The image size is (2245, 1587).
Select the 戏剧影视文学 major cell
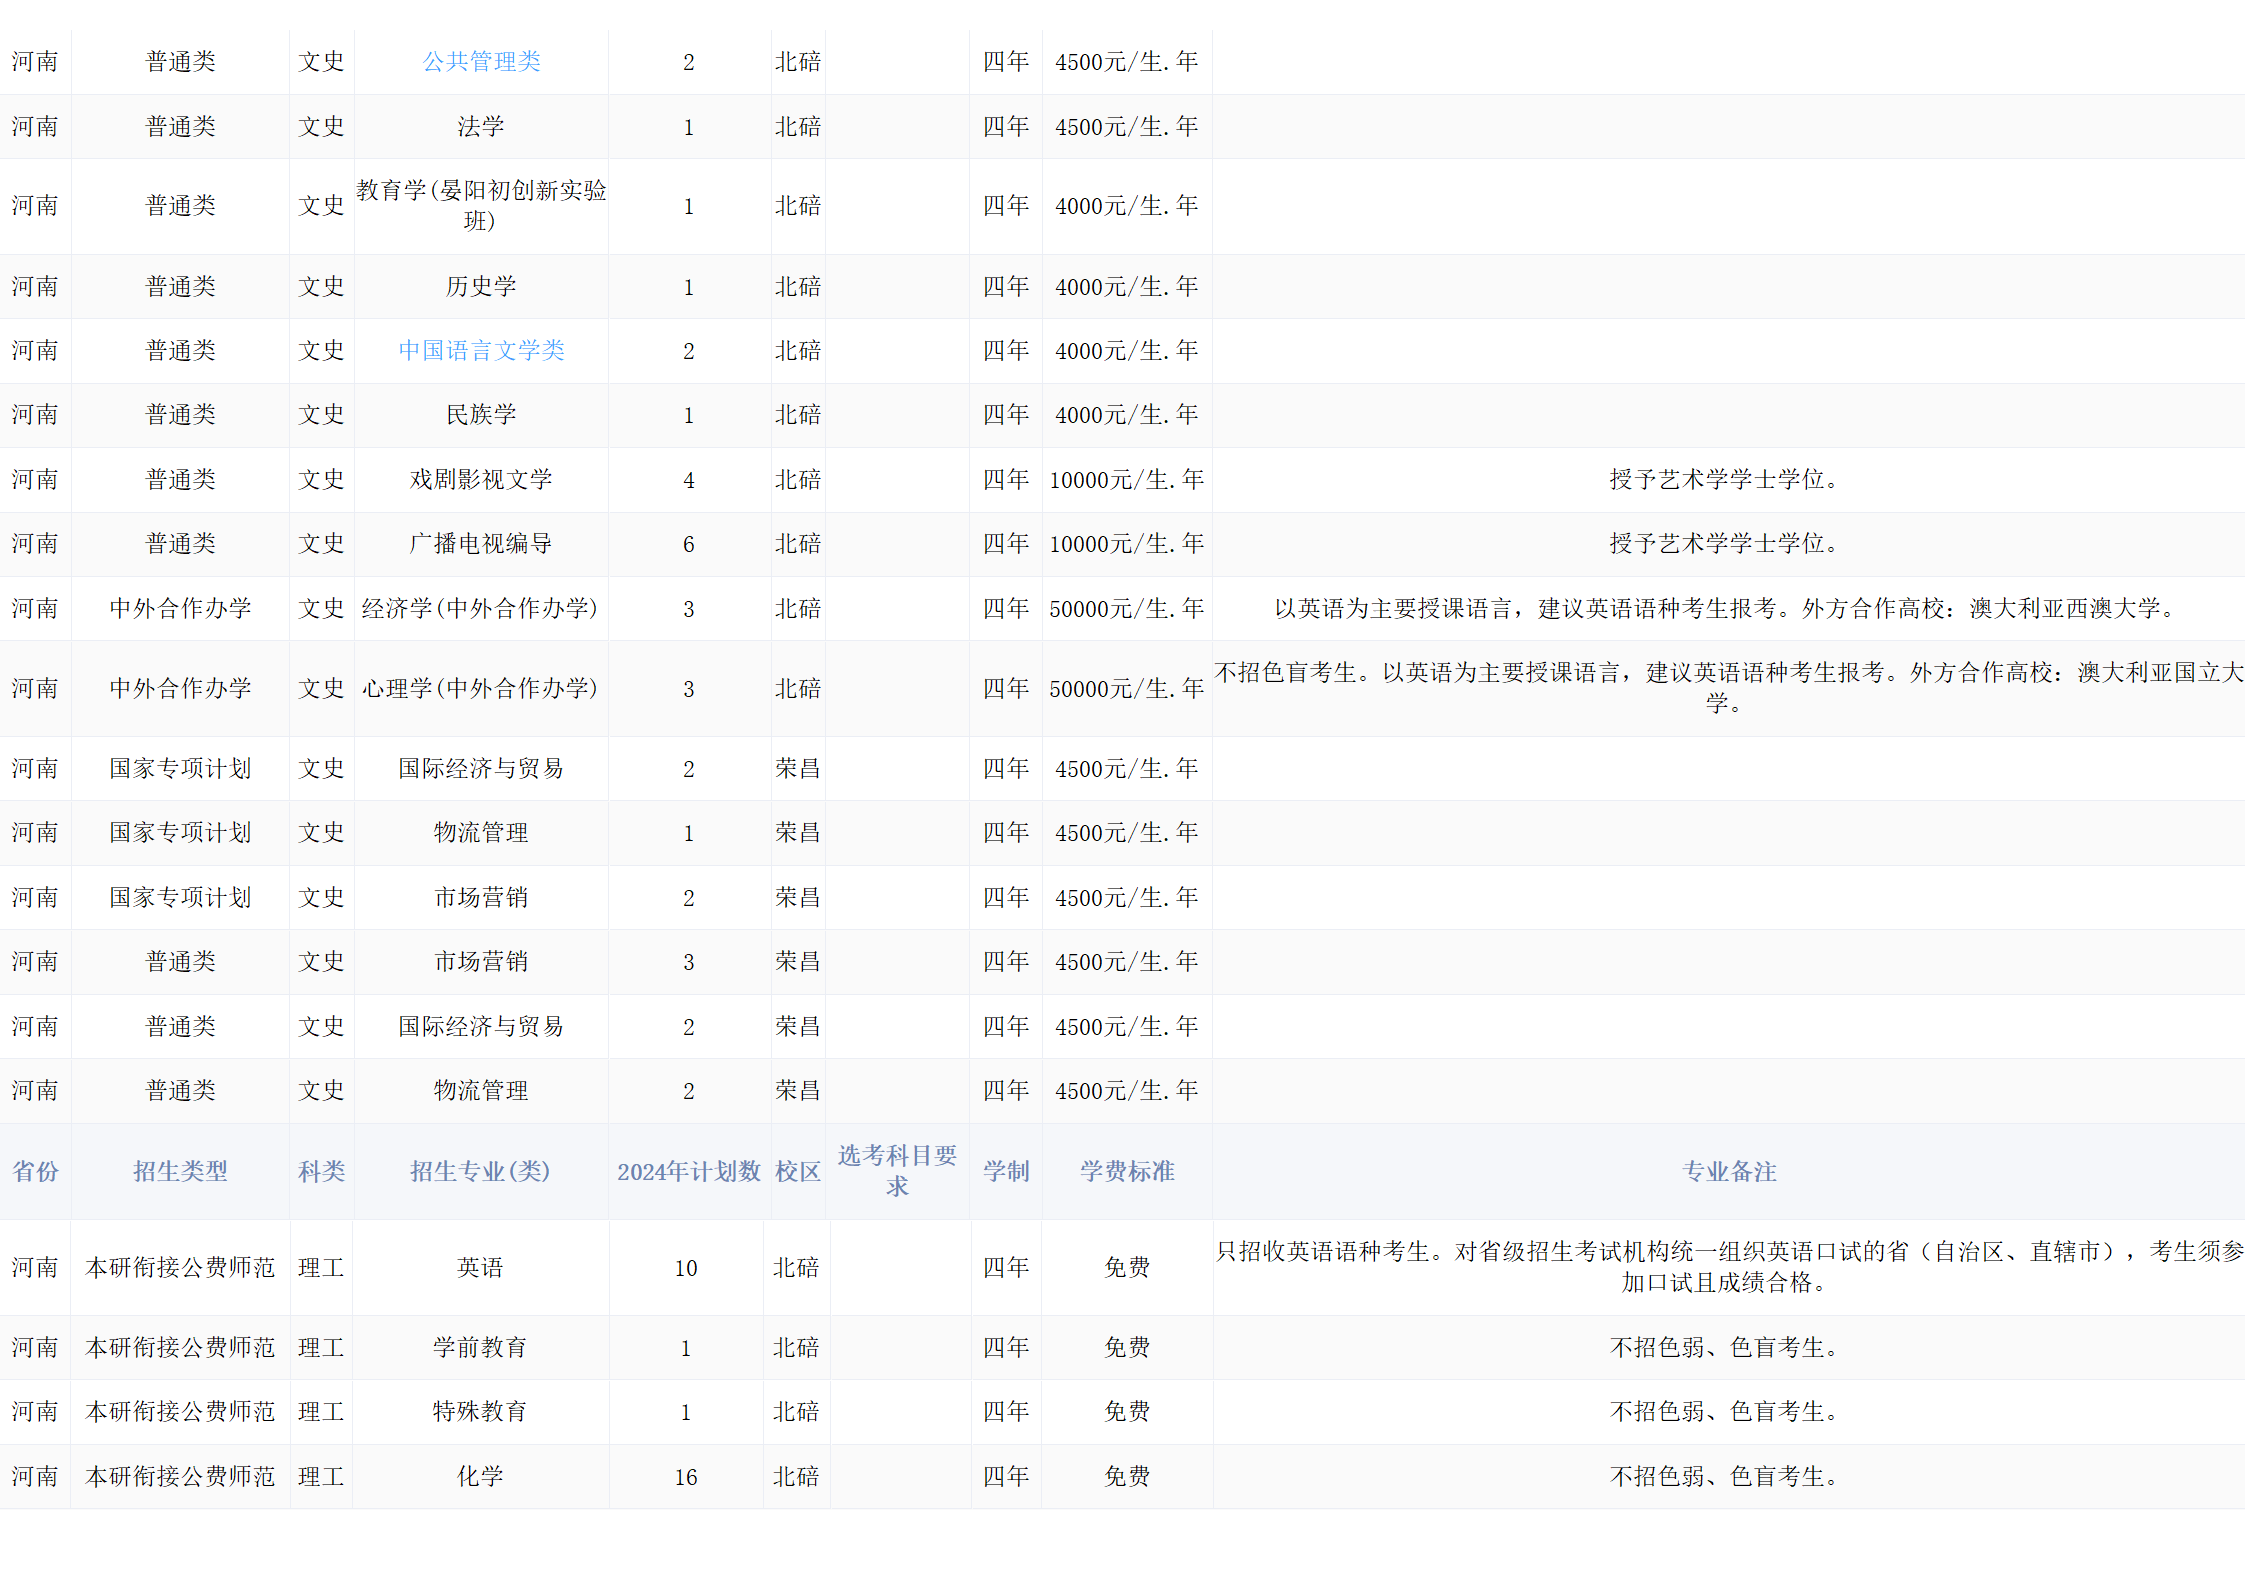tap(481, 480)
